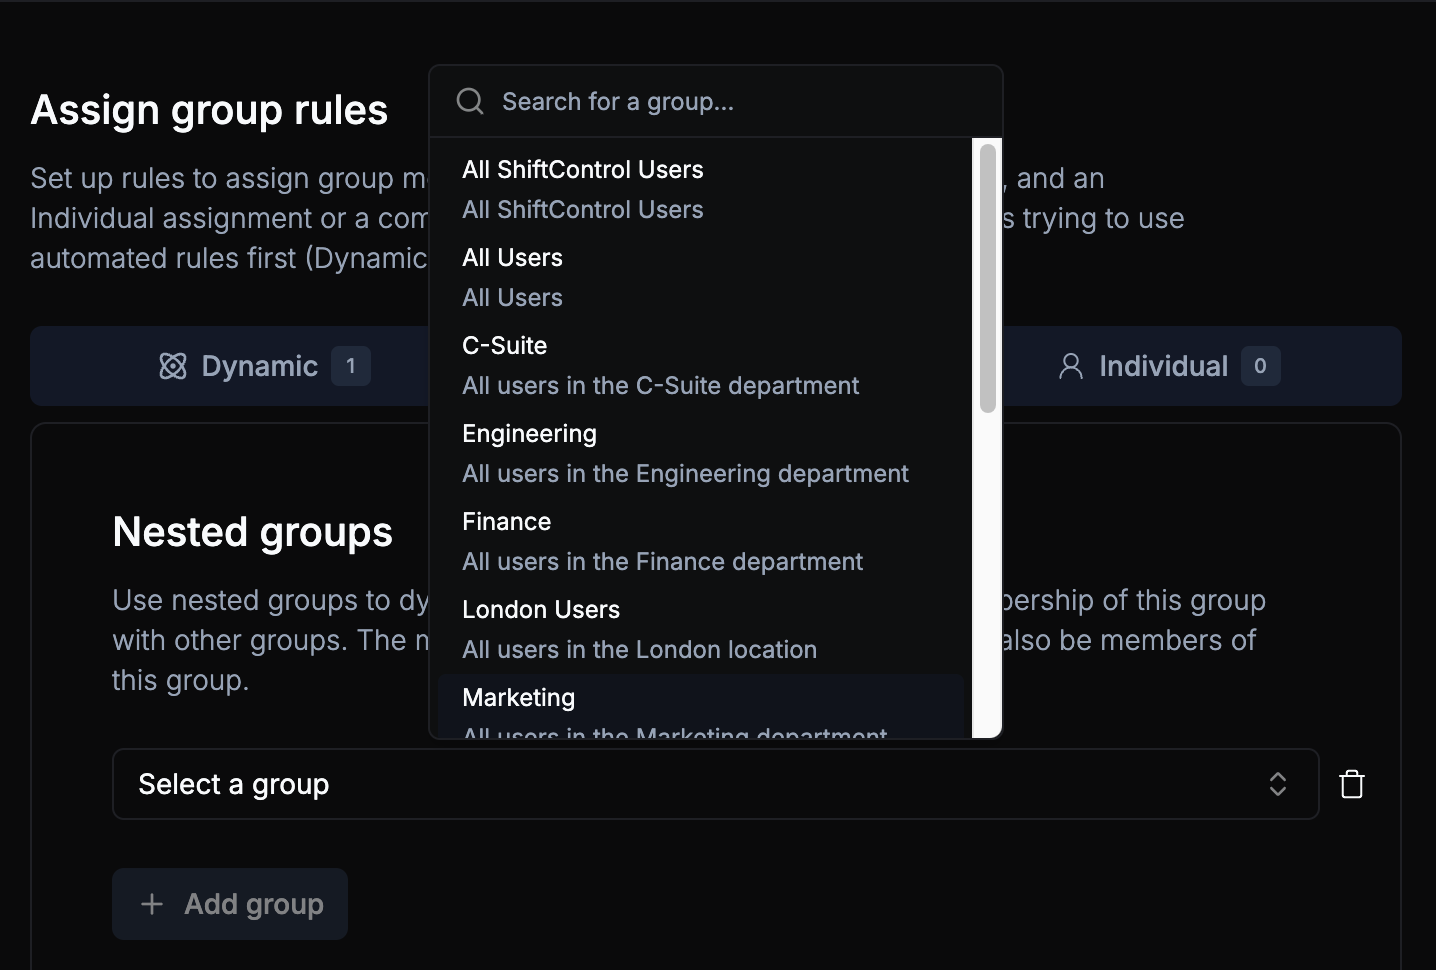
Task: Click the person icon on Individual tab
Action: tap(1070, 366)
